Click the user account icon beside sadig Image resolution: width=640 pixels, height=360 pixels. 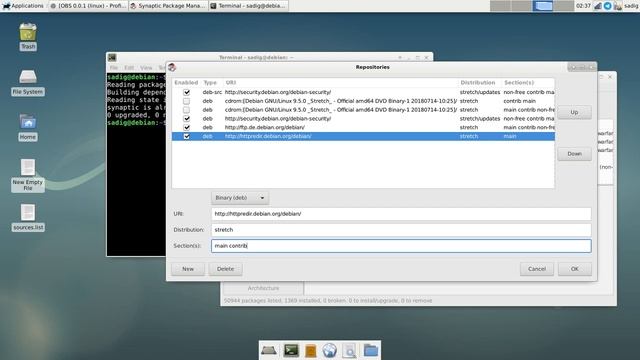pos(618,6)
